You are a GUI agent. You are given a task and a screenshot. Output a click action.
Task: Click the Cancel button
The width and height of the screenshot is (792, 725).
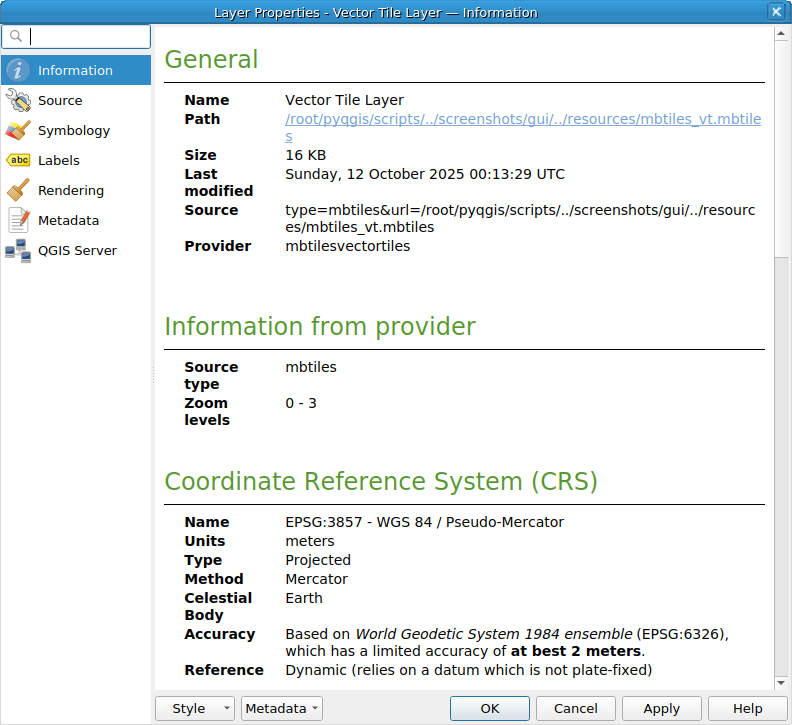coord(575,708)
